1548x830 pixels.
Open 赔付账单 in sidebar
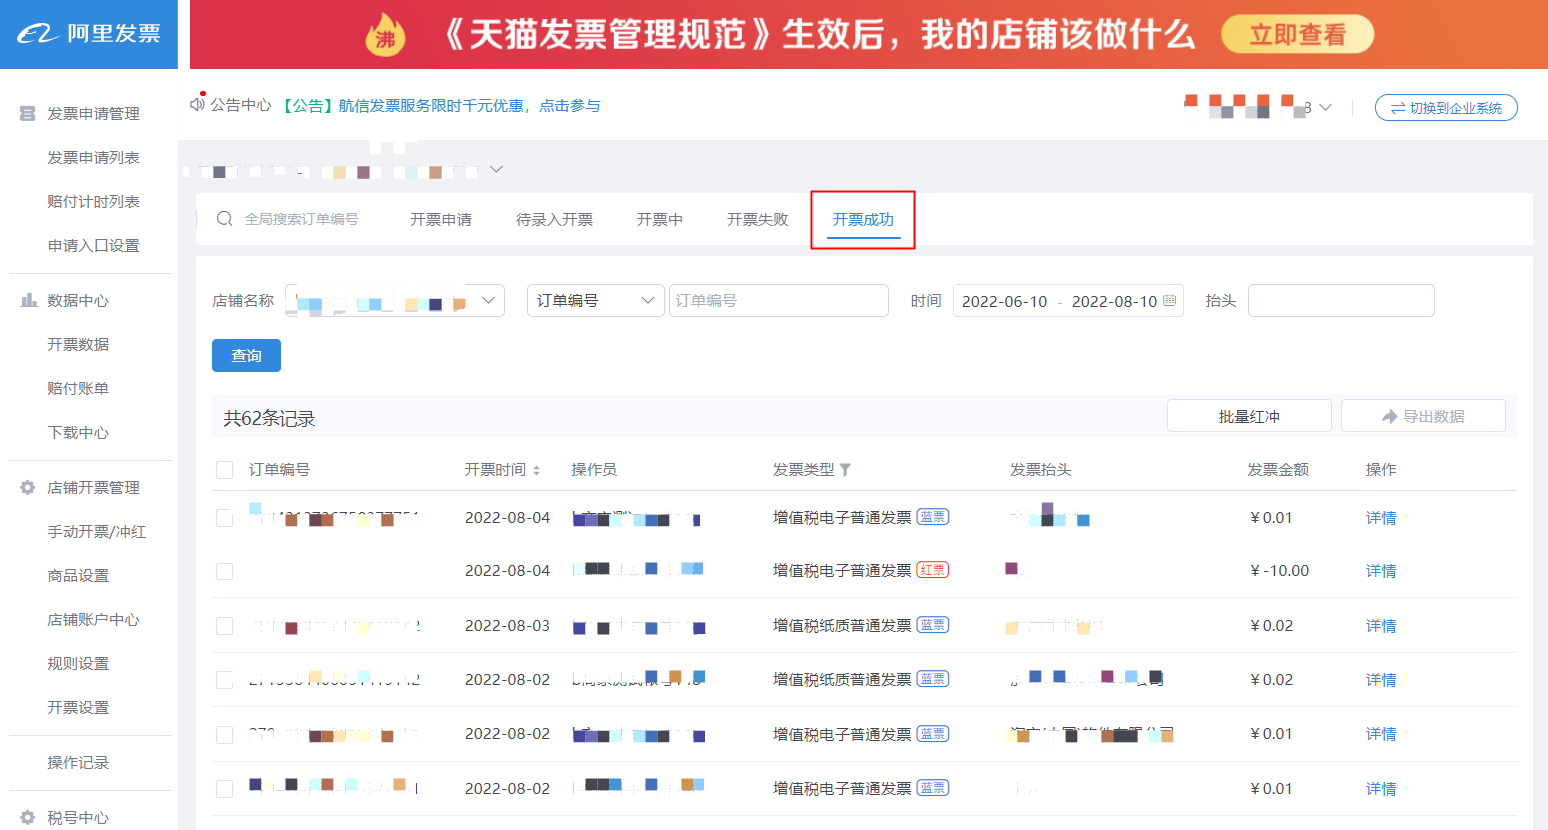tap(78, 389)
